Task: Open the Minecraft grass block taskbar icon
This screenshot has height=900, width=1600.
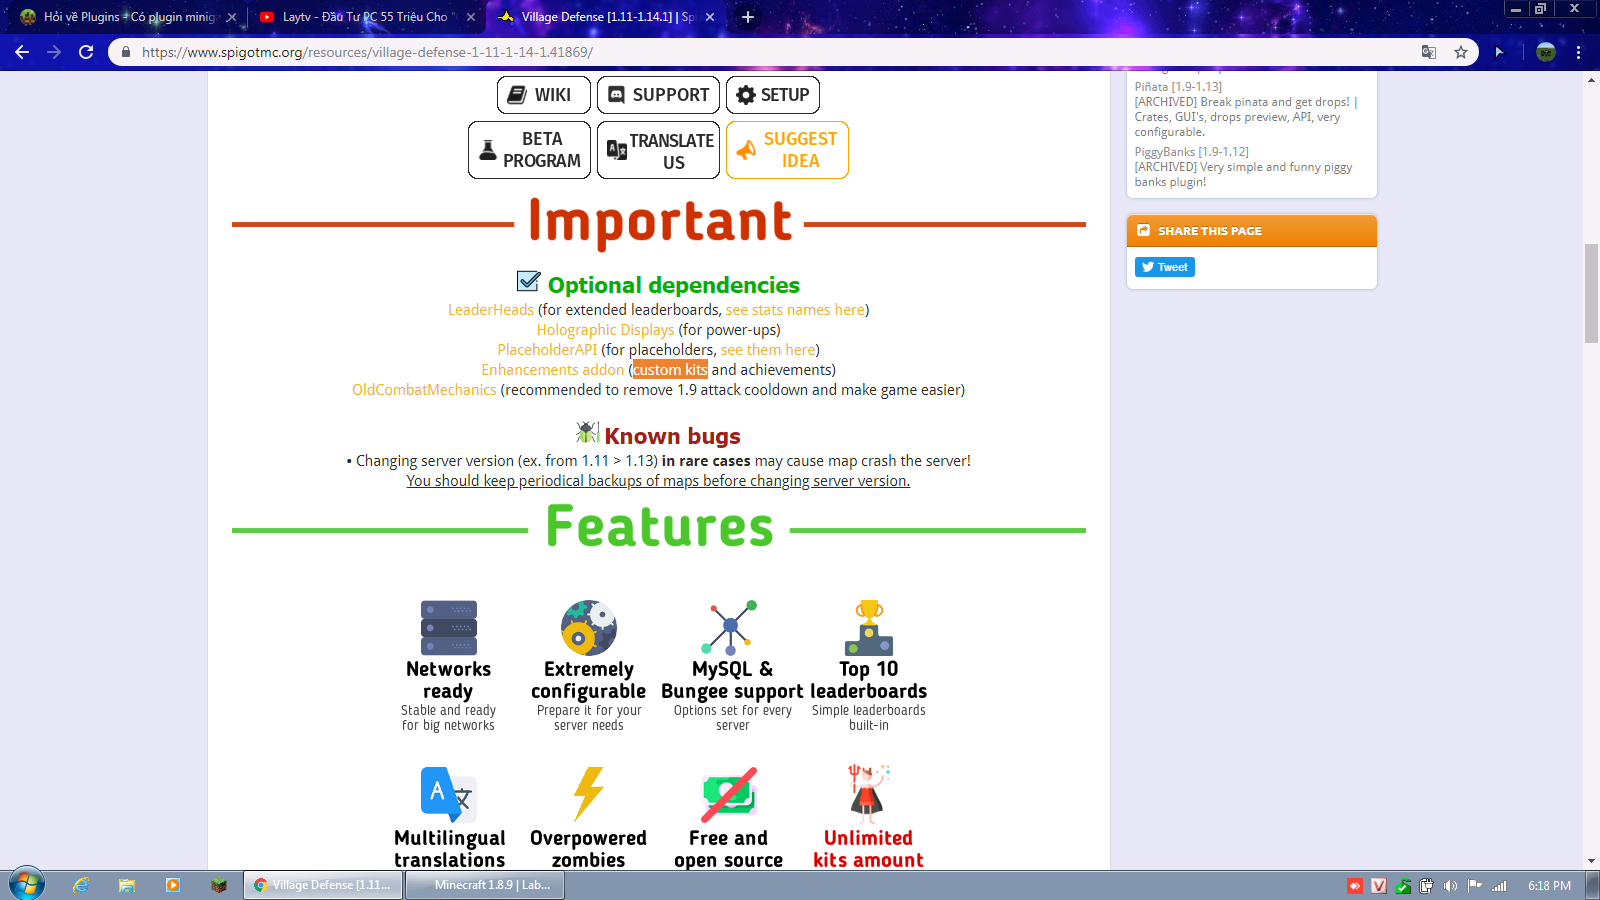Action: (x=219, y=885)
